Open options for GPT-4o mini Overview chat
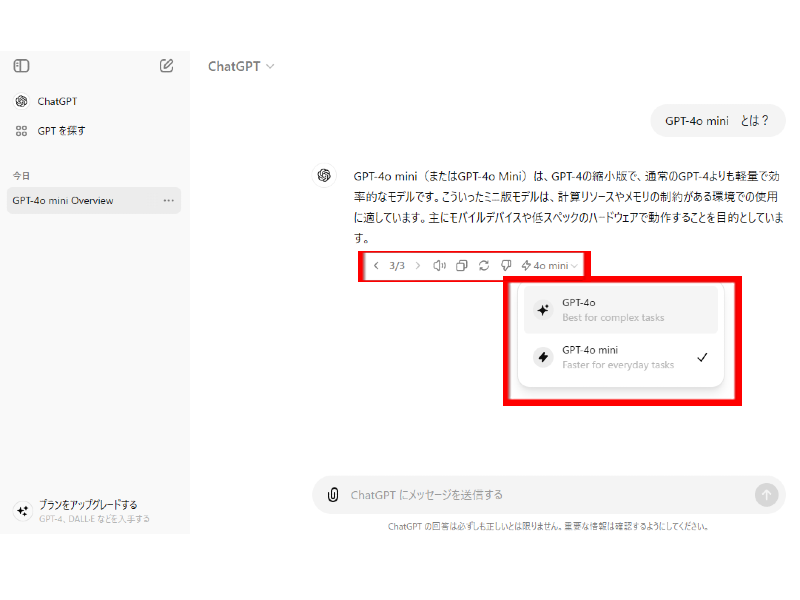The height and width of the screenshot is (600, 800). tap(169, 200)
